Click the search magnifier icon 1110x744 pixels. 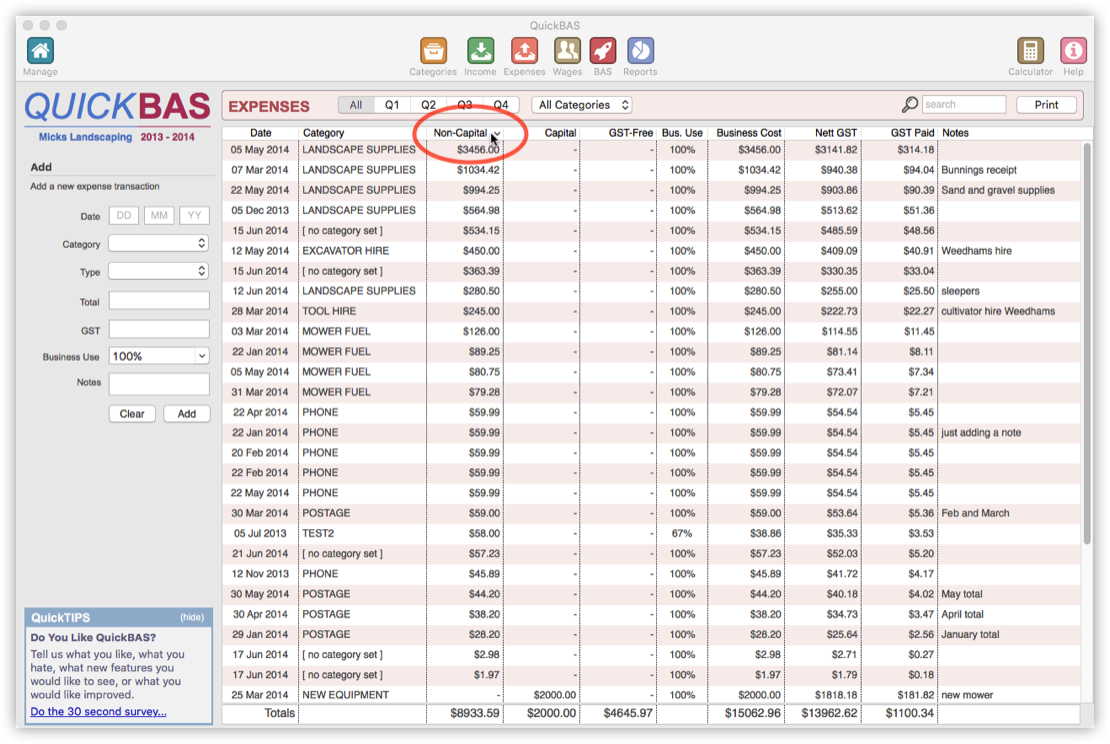coord(910,103)
